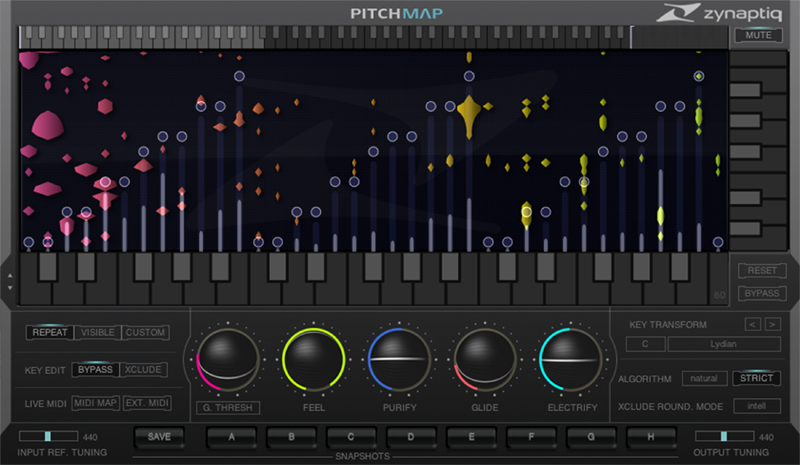Enable Key Edit BYPASS mode
The height and width of the screenshot is (465, 800).
[x=95, y=370]
